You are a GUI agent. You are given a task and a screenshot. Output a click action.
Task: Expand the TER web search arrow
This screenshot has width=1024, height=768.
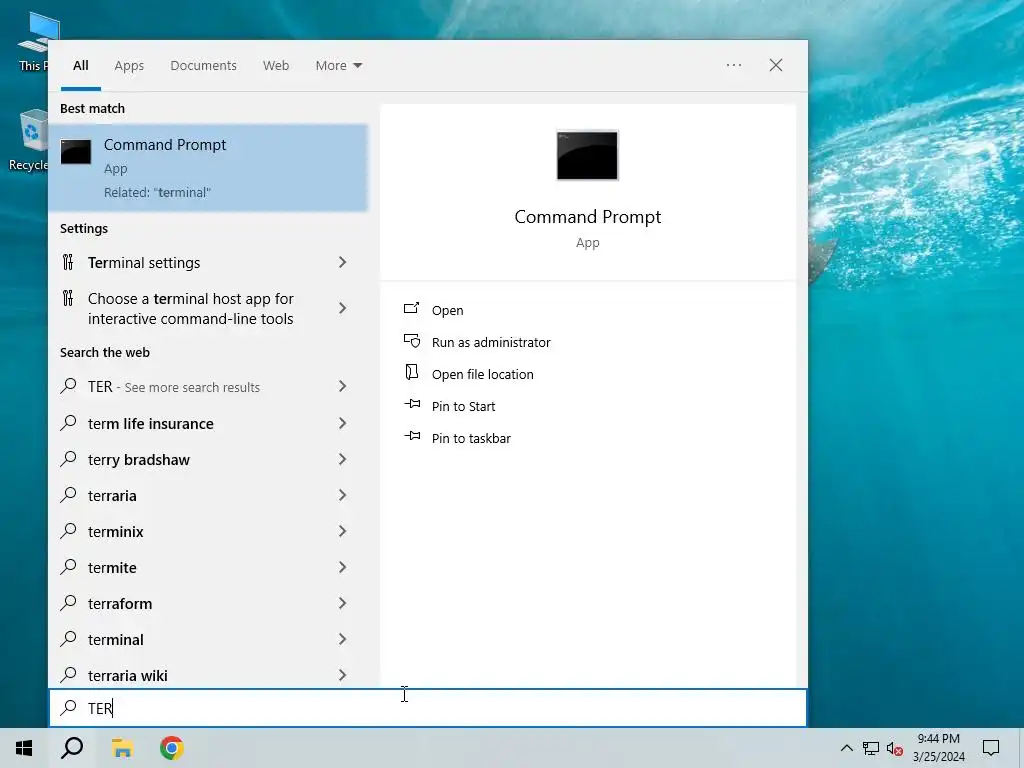coord(342,387)
